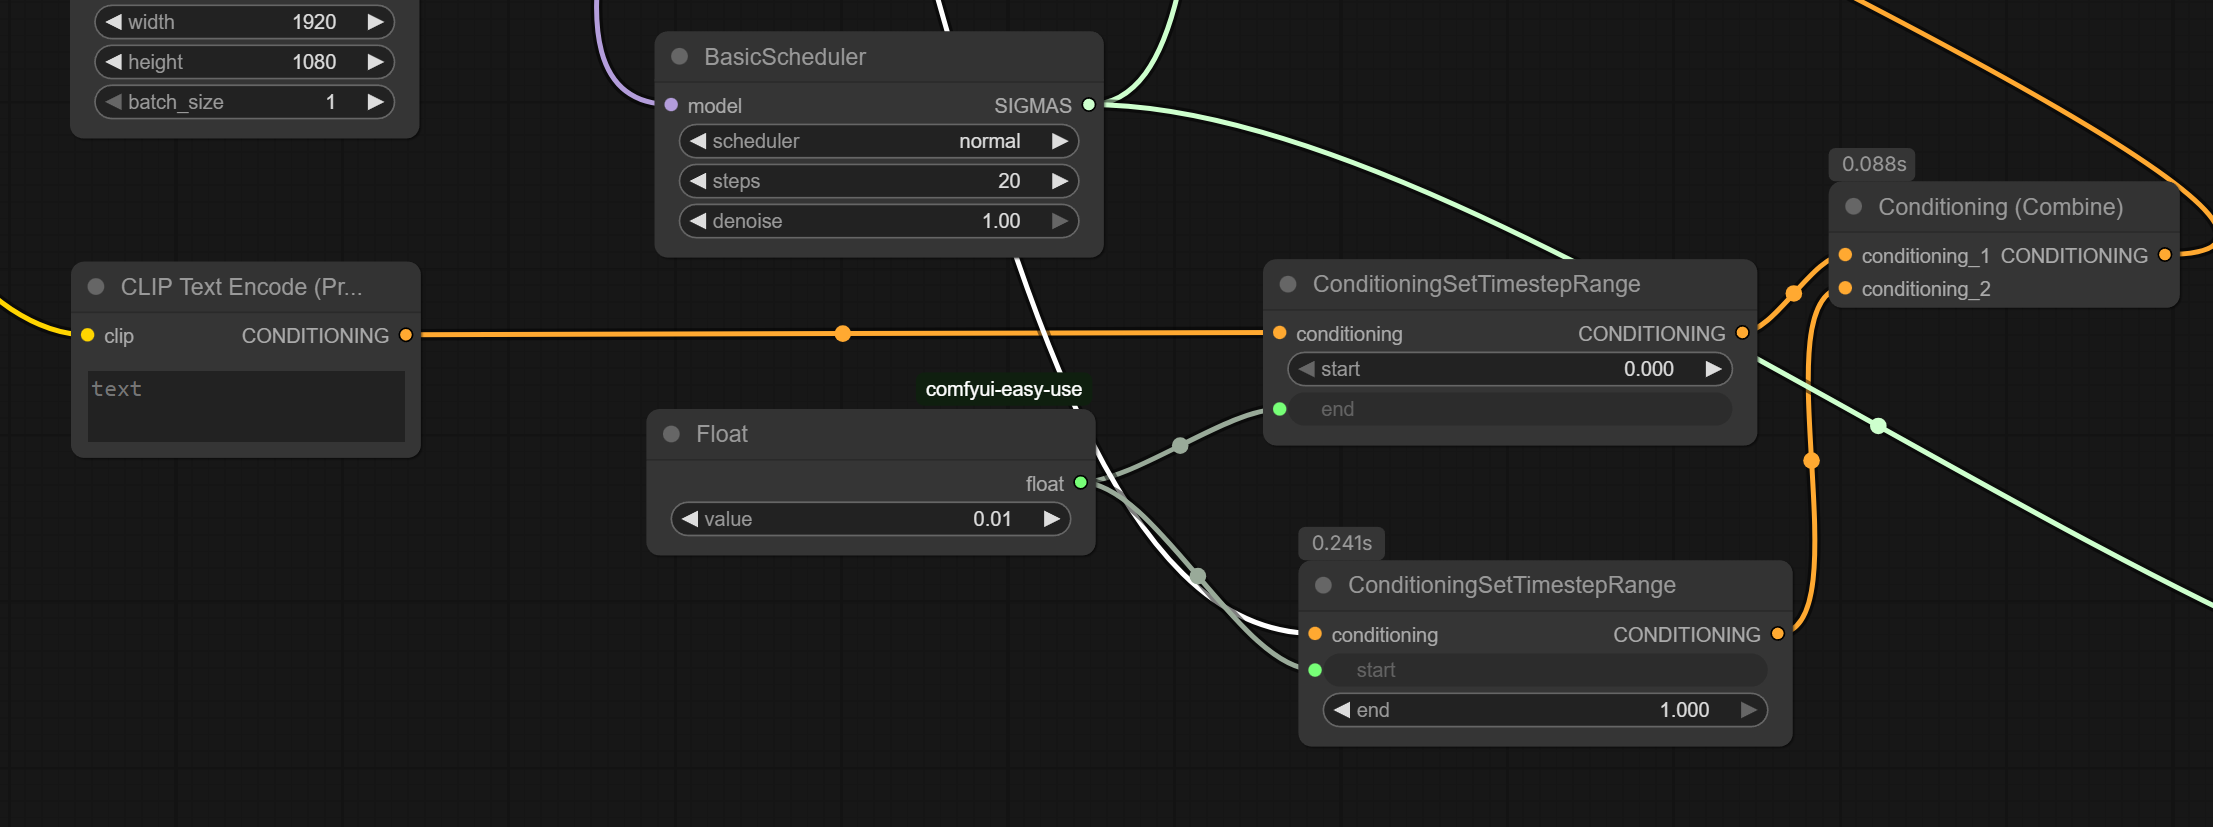Click the text box in CLIP Text Encode
Image resolution: width=2213 pixels, height=827 pixels.
(246, 406)
